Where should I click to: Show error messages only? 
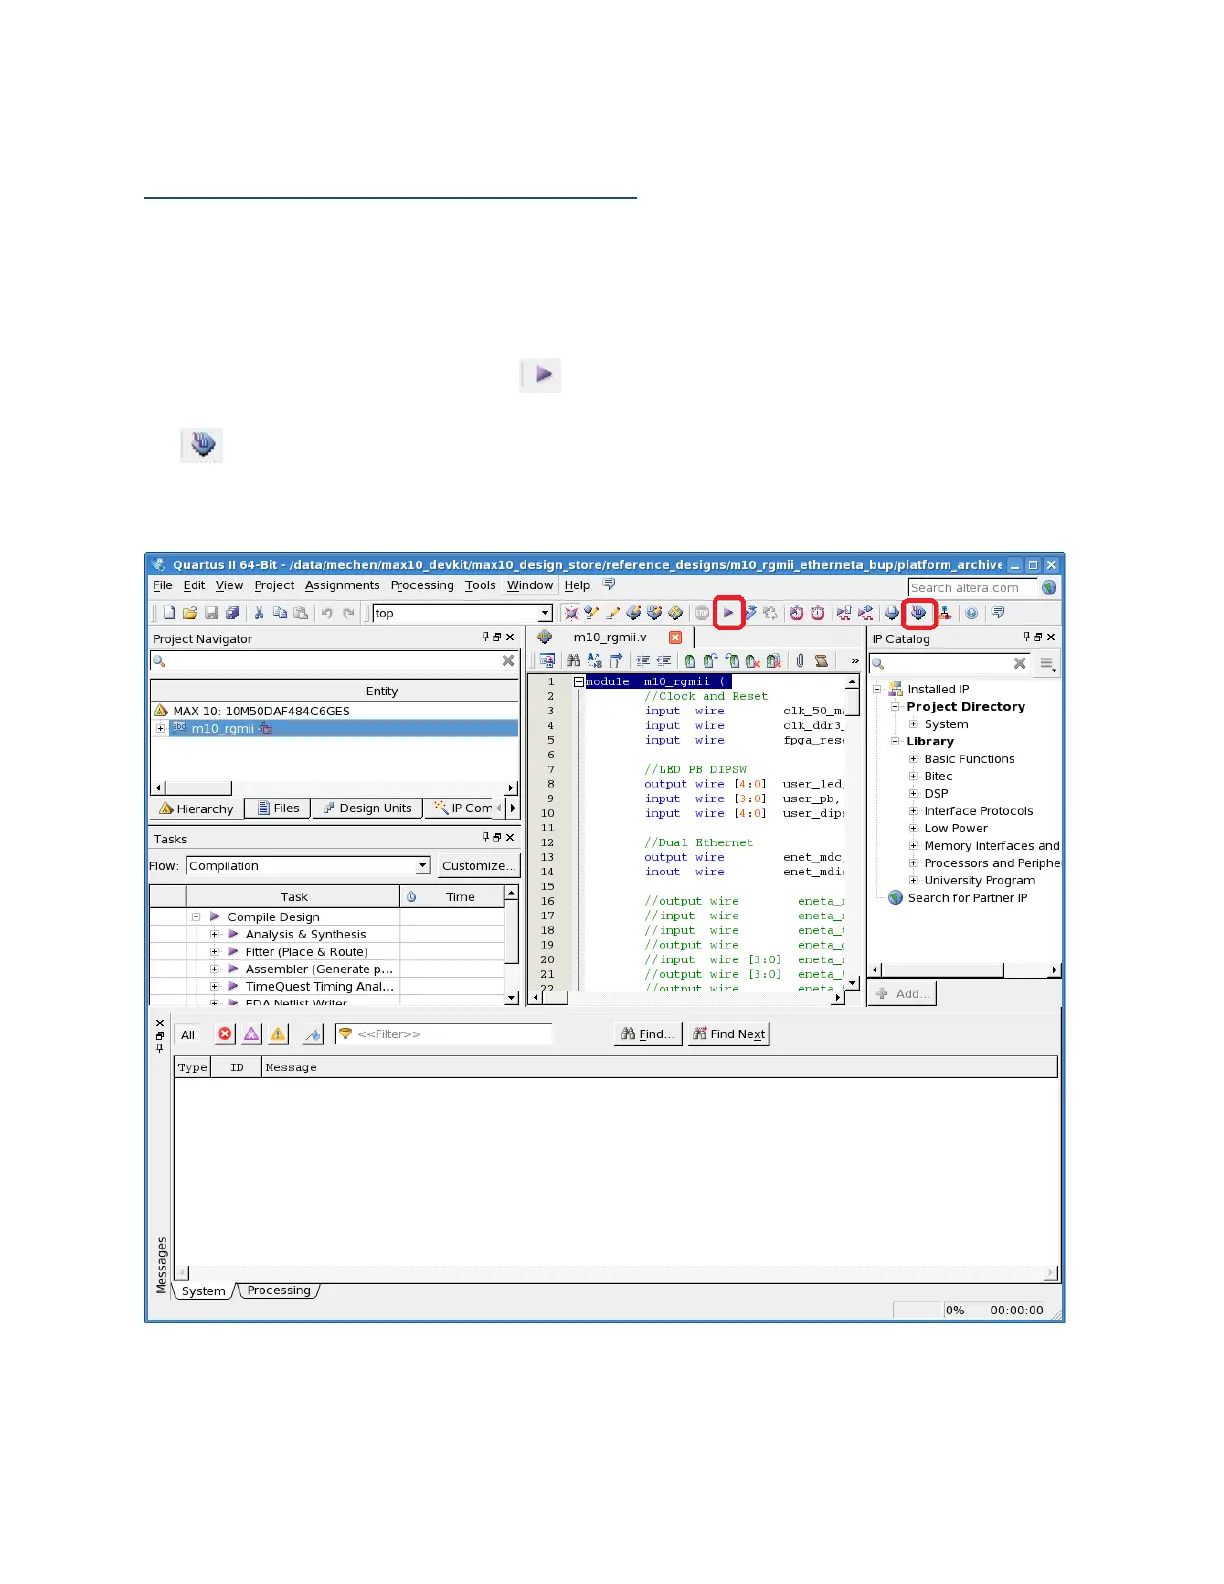[225, 1034]
